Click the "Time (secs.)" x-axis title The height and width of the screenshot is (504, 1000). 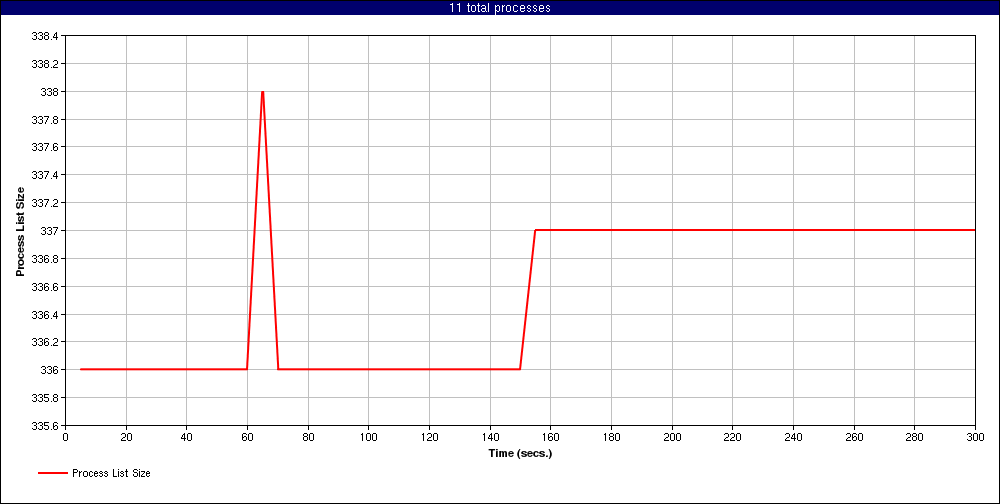520,453
